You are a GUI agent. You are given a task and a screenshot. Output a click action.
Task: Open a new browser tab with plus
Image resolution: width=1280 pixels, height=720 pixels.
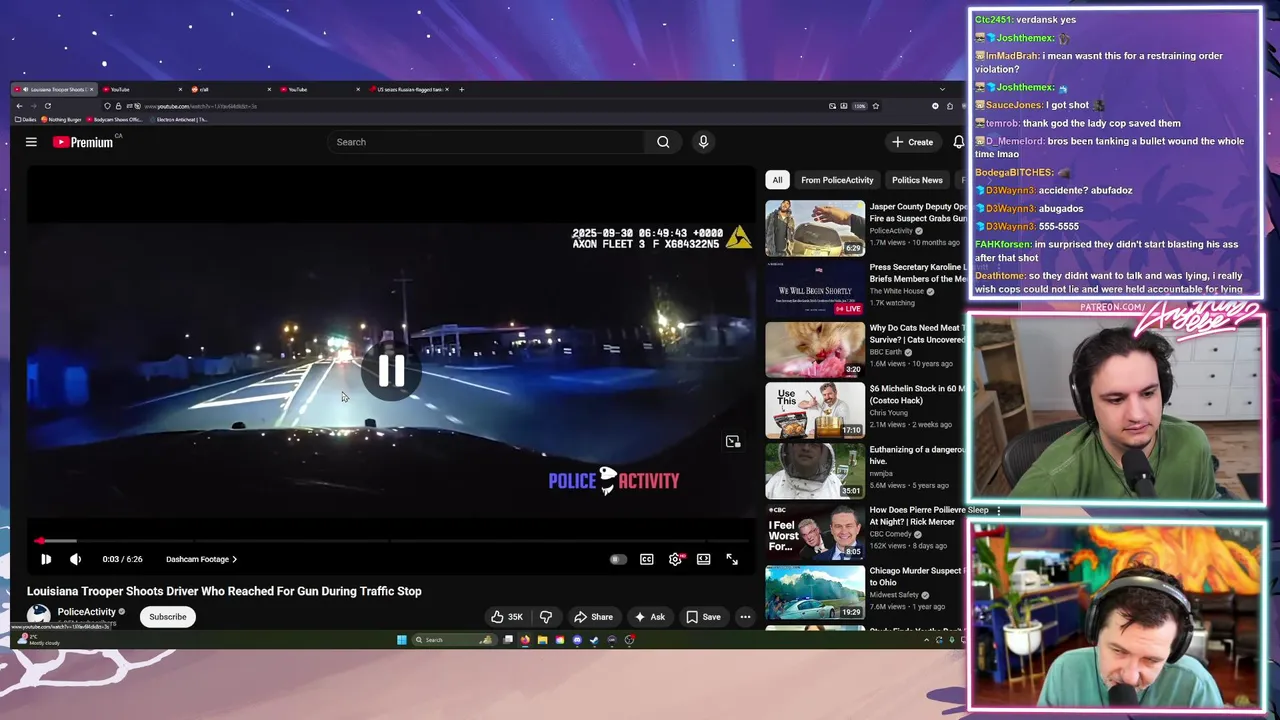coord(461,89)
